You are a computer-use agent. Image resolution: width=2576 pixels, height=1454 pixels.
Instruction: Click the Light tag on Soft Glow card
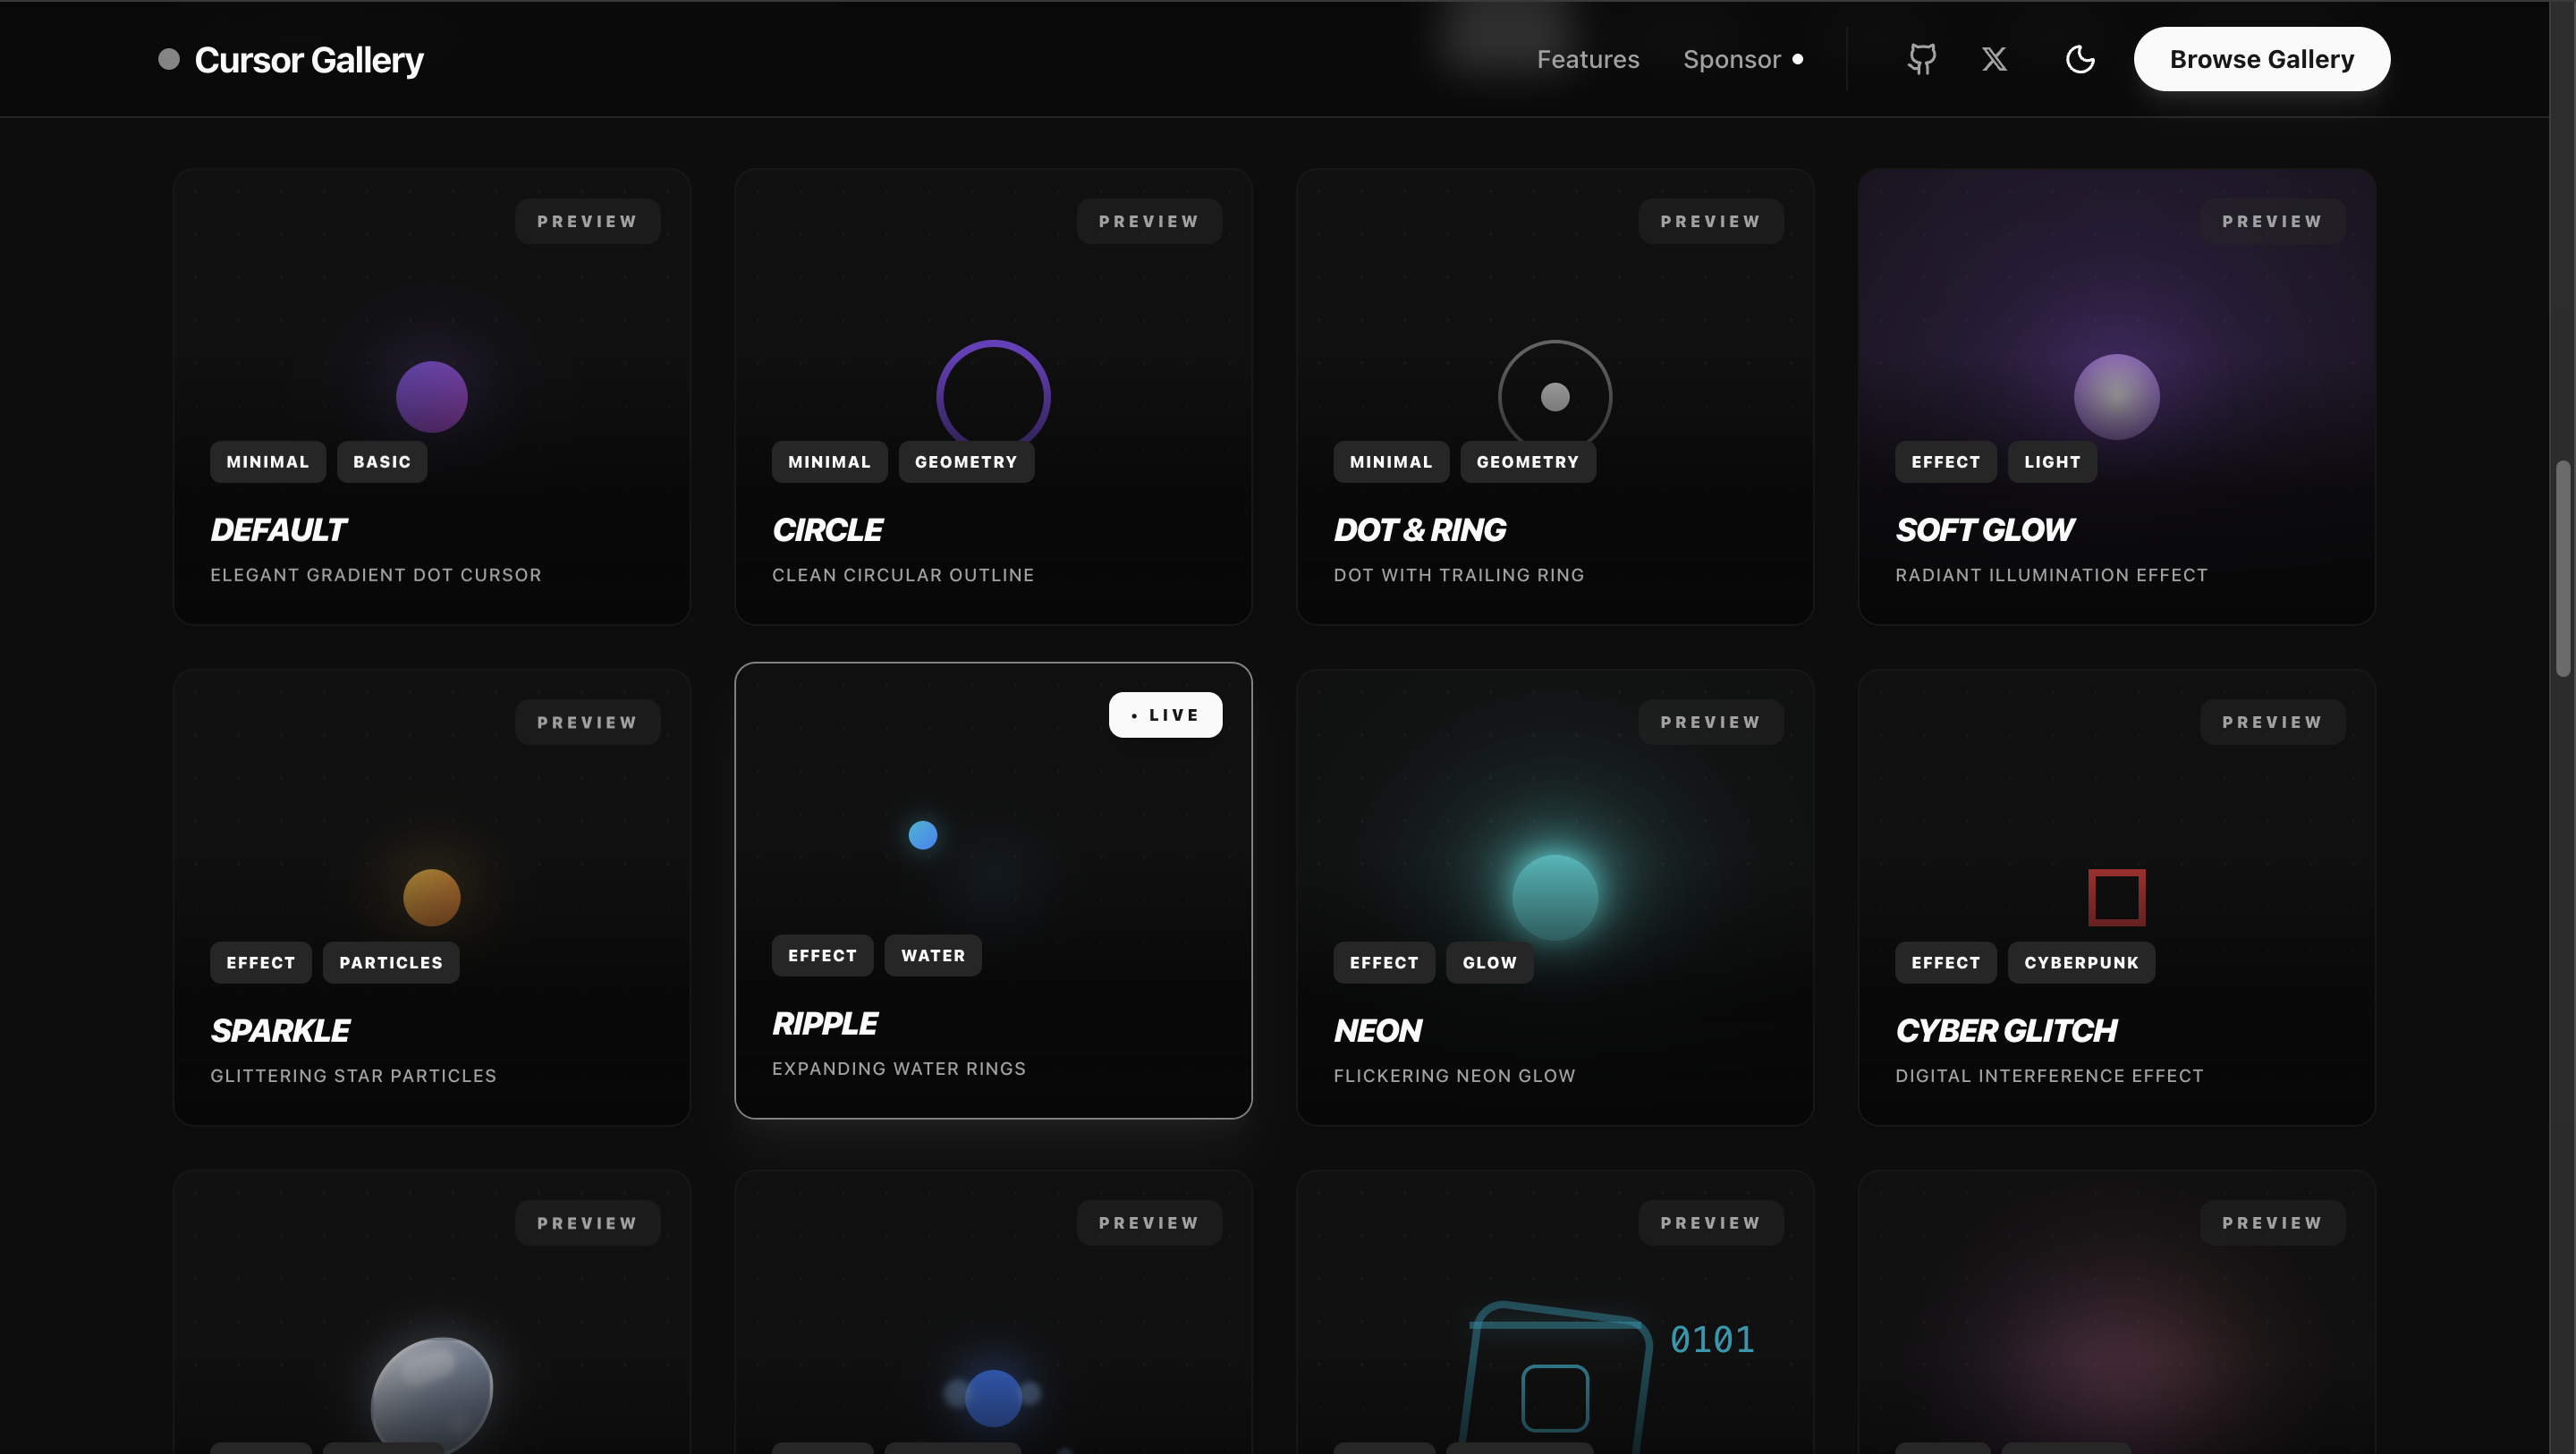coord(2052,462)
